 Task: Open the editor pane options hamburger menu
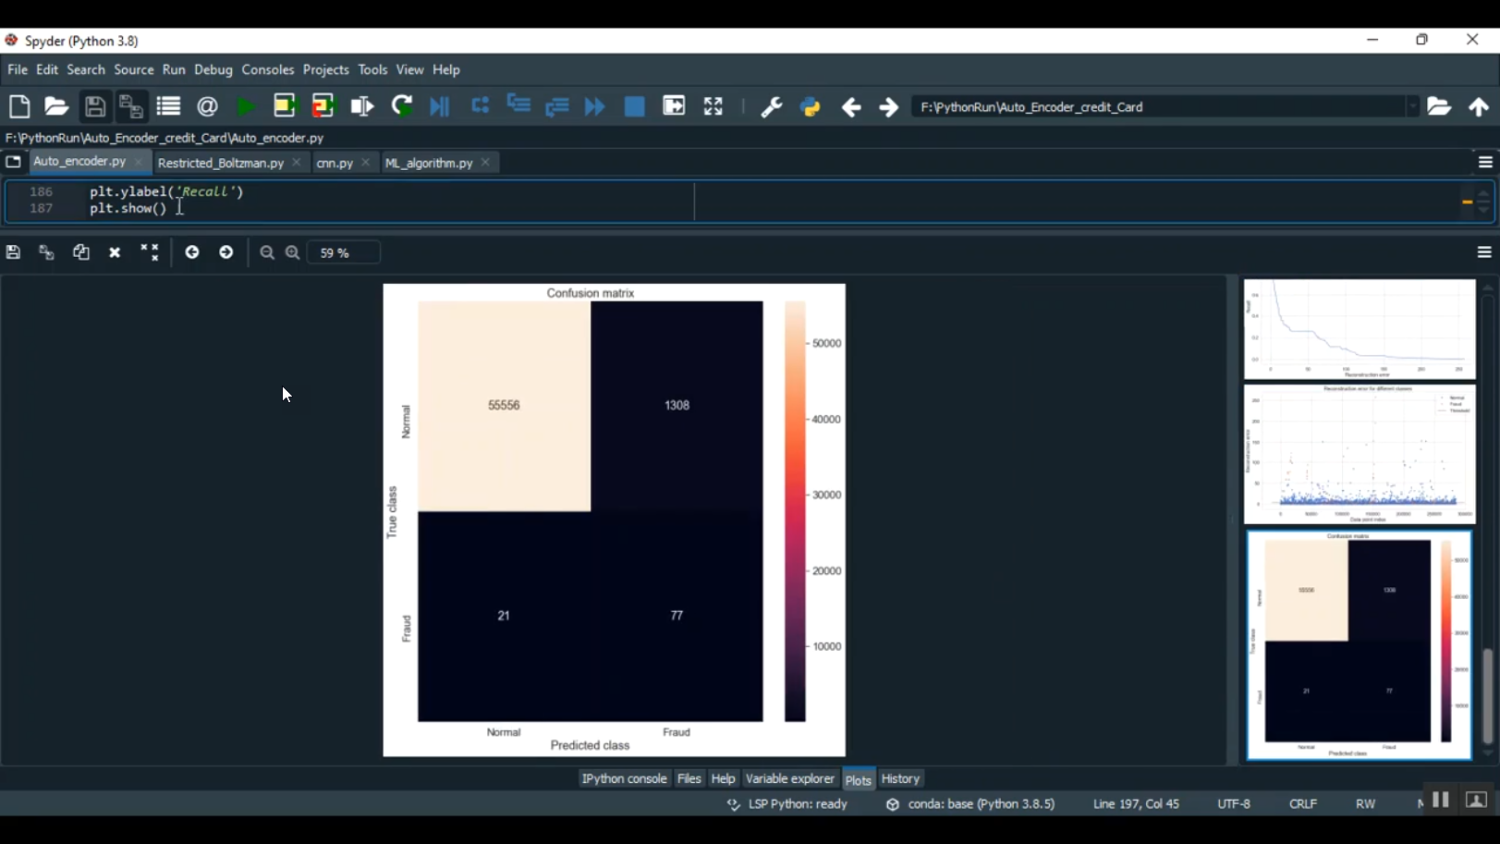pyautogui.click(x=1485, y=162)
